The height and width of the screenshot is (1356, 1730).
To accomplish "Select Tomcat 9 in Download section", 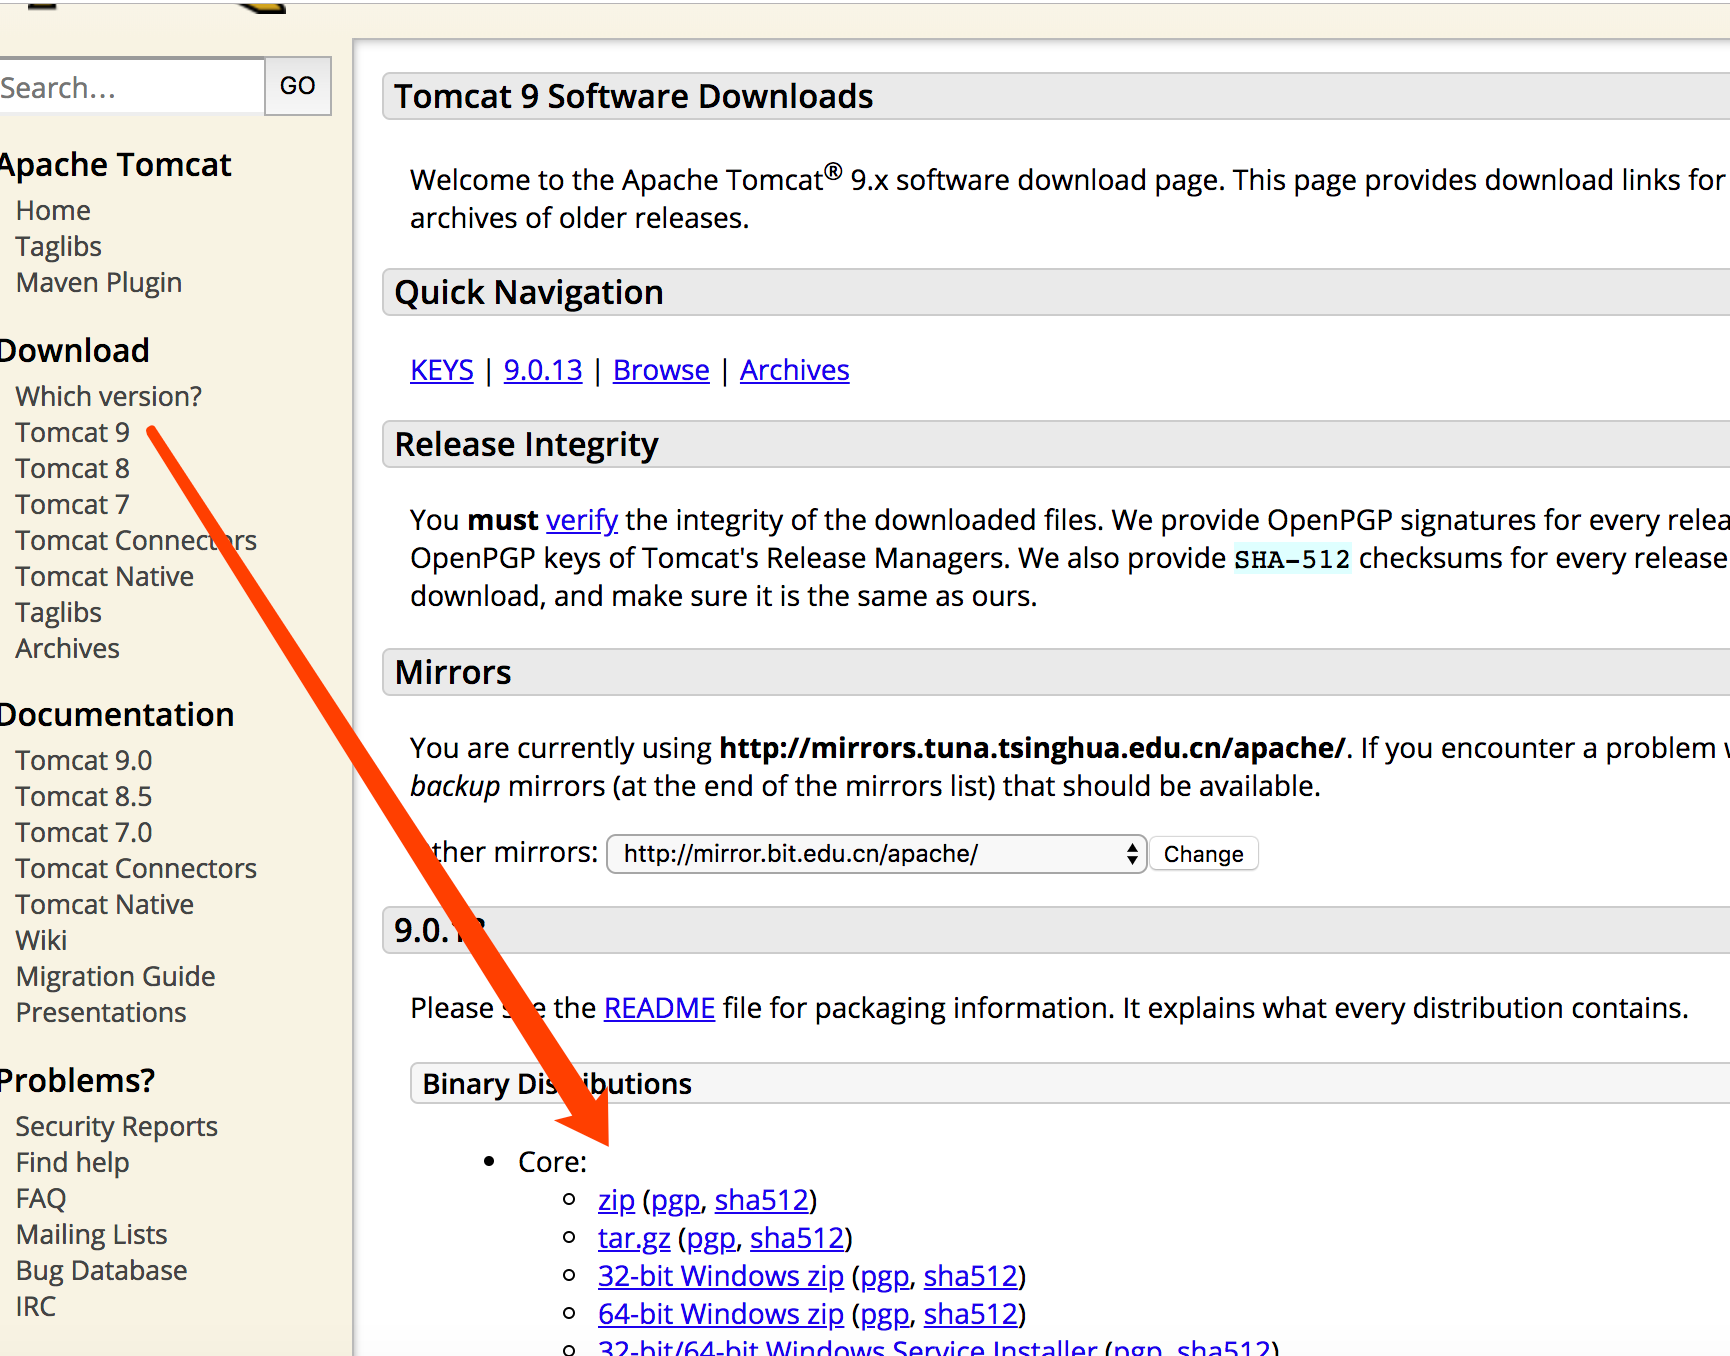I will coord(73,433).
